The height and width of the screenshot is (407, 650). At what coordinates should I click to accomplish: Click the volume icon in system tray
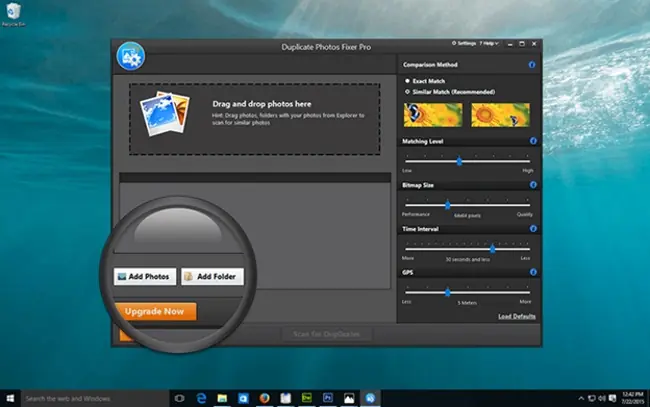click(602, 399)
